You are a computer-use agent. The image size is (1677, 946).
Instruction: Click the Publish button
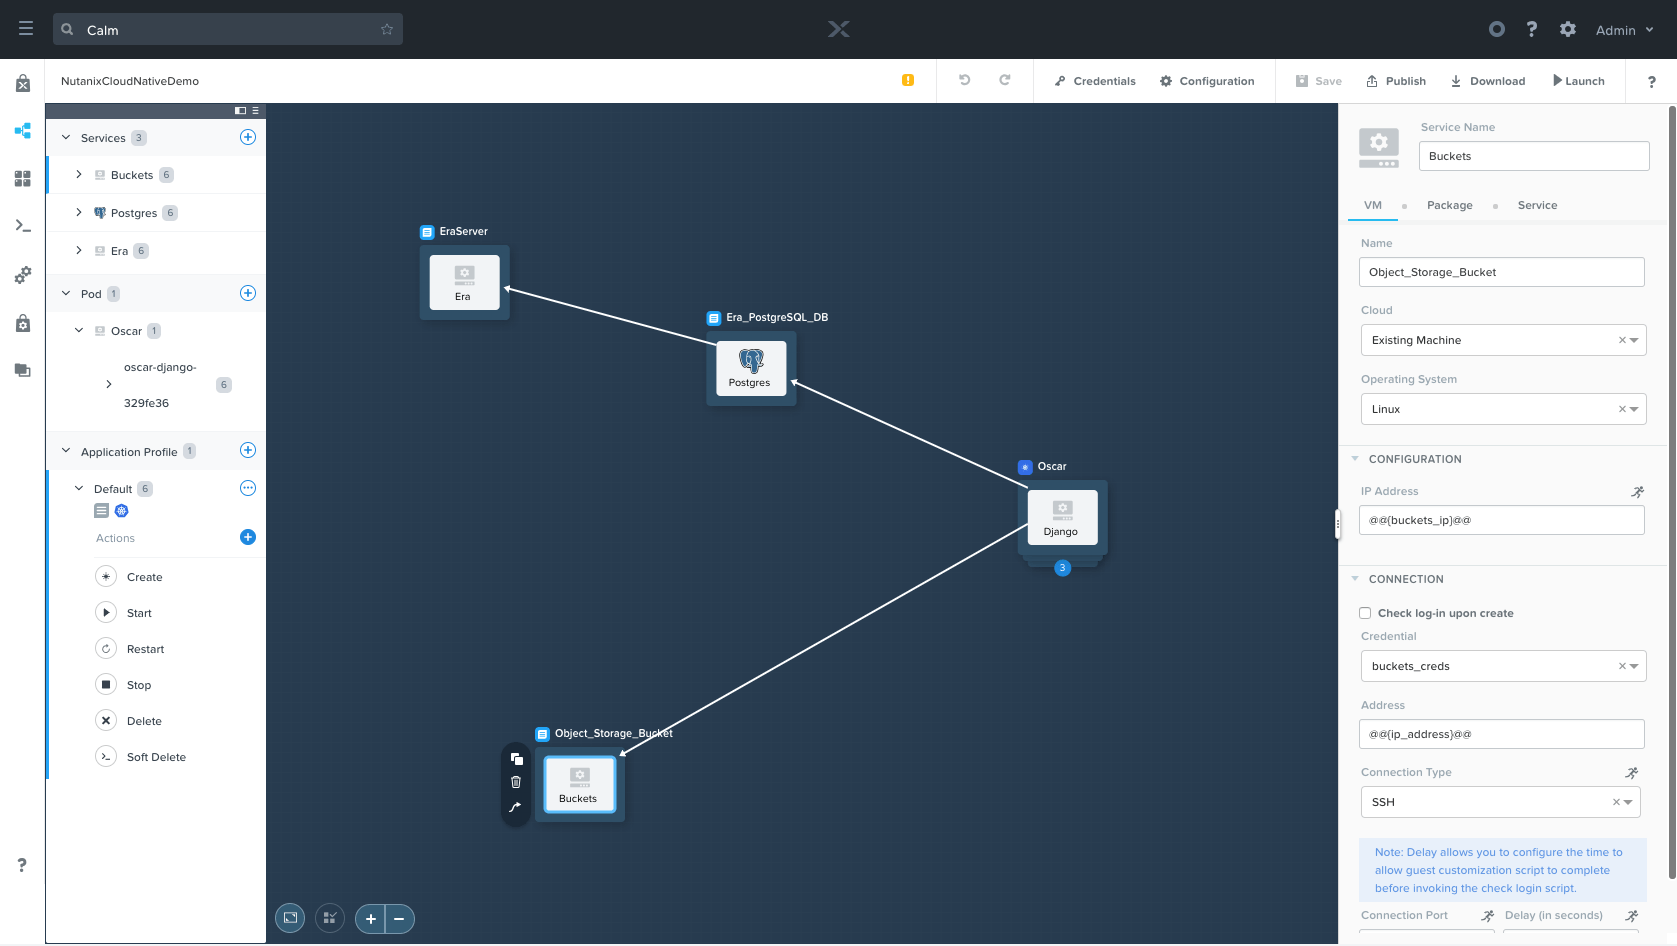coord(1396,81)
